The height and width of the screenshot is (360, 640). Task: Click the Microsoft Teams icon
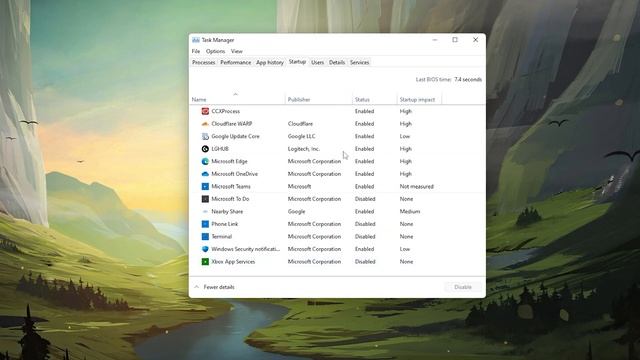205,187
